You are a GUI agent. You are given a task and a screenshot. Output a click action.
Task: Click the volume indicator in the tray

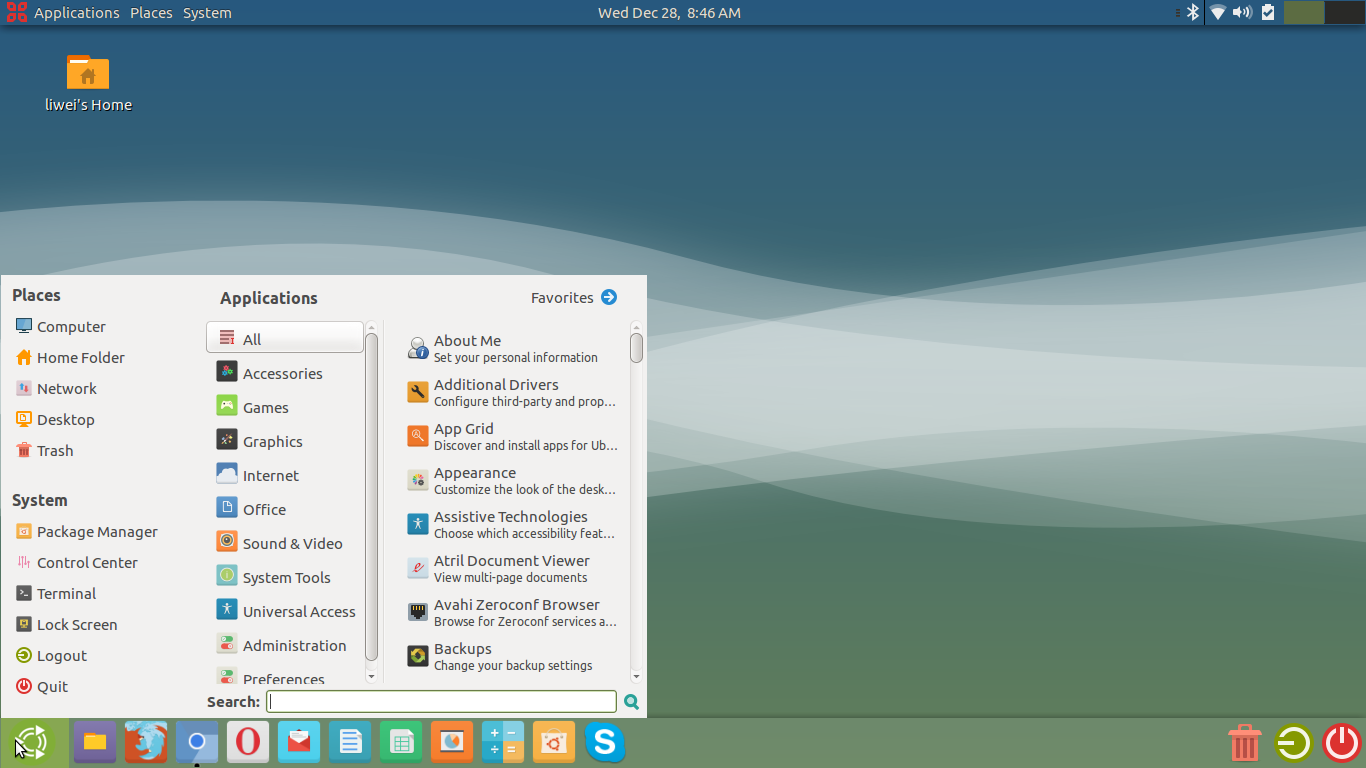1242,12
